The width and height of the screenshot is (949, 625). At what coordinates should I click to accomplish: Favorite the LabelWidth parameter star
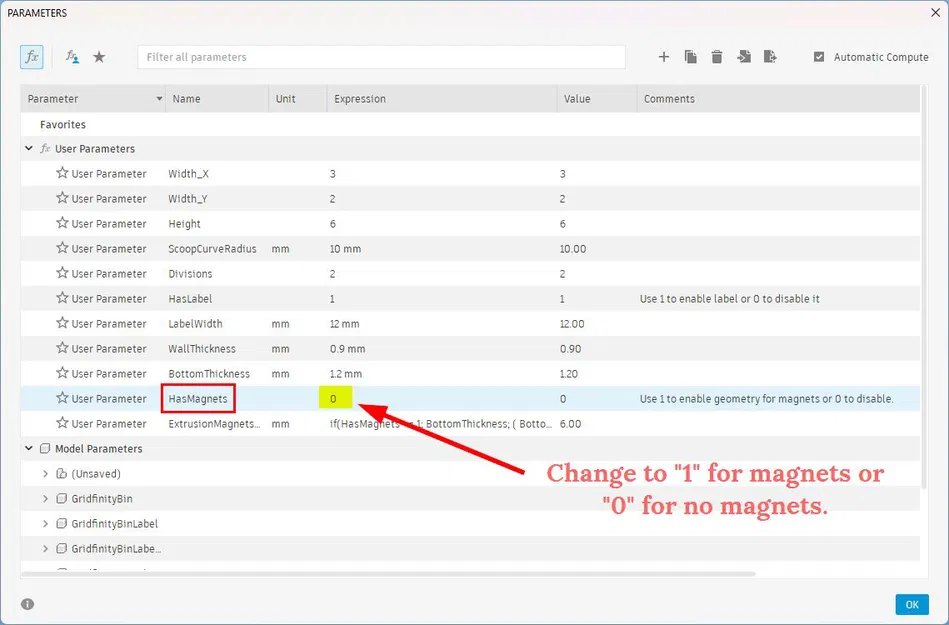62,323
